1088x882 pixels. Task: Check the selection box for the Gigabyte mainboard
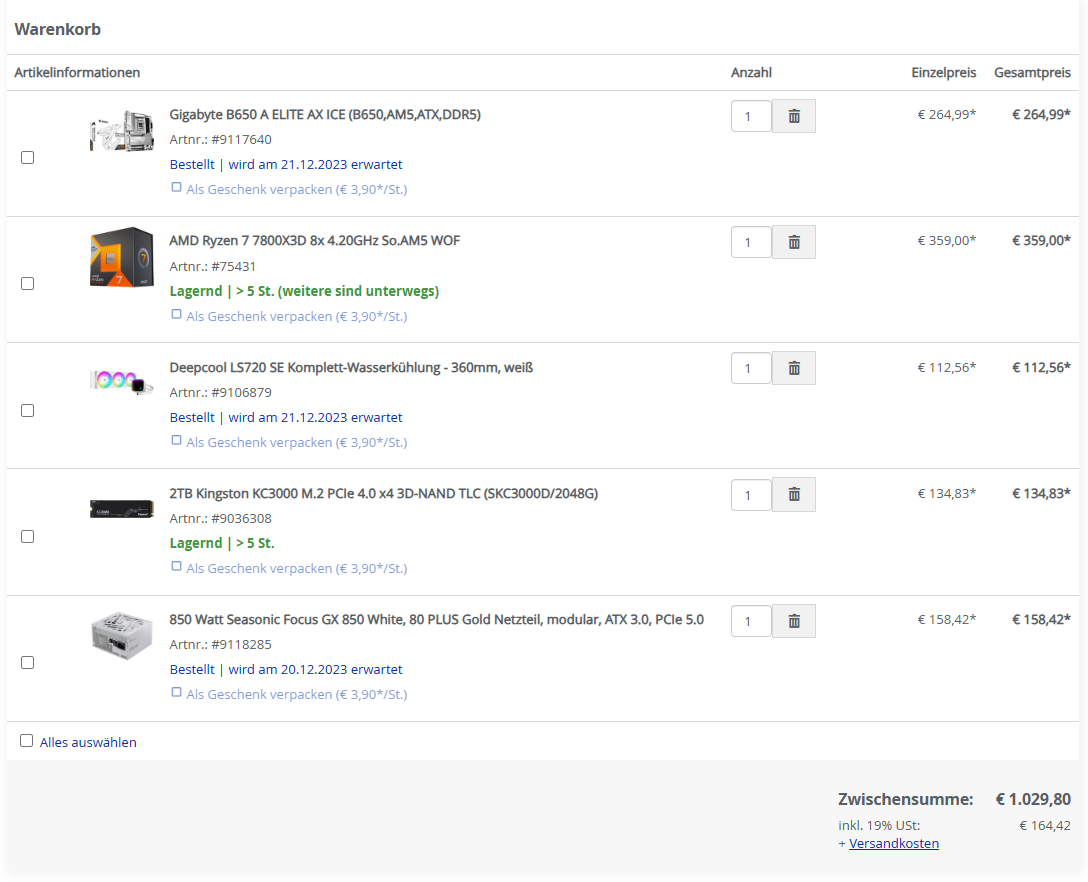[27, 157]
